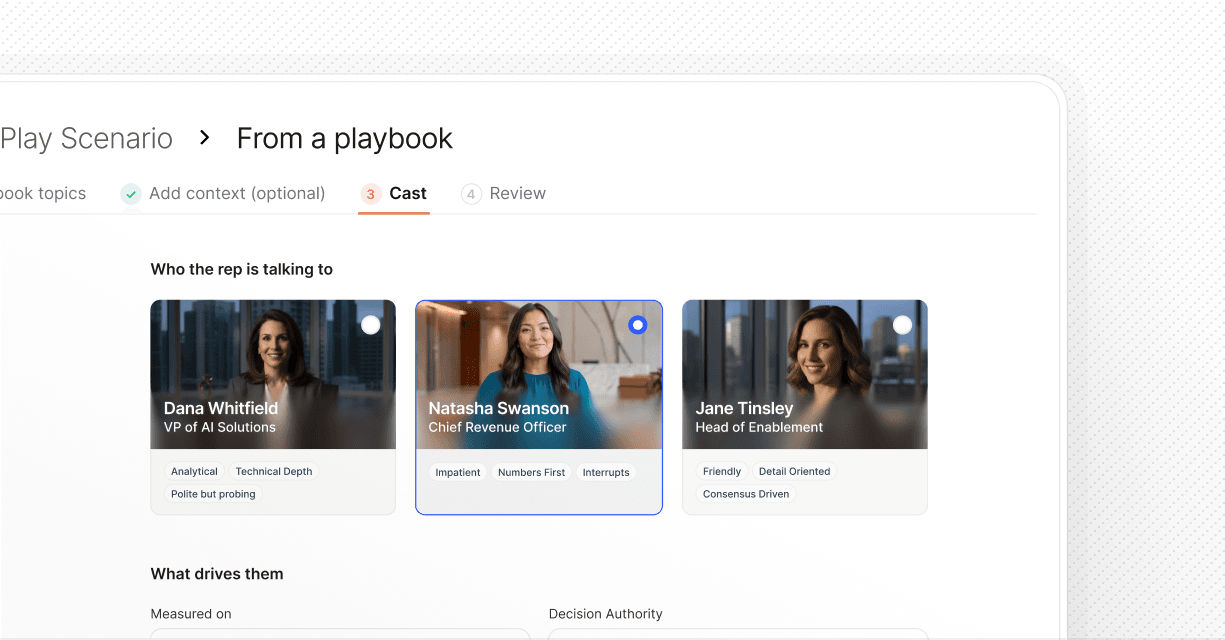Select the Dana Whitfield radio button
Viewport: 1225px width, 640px height.
point(371,325)
